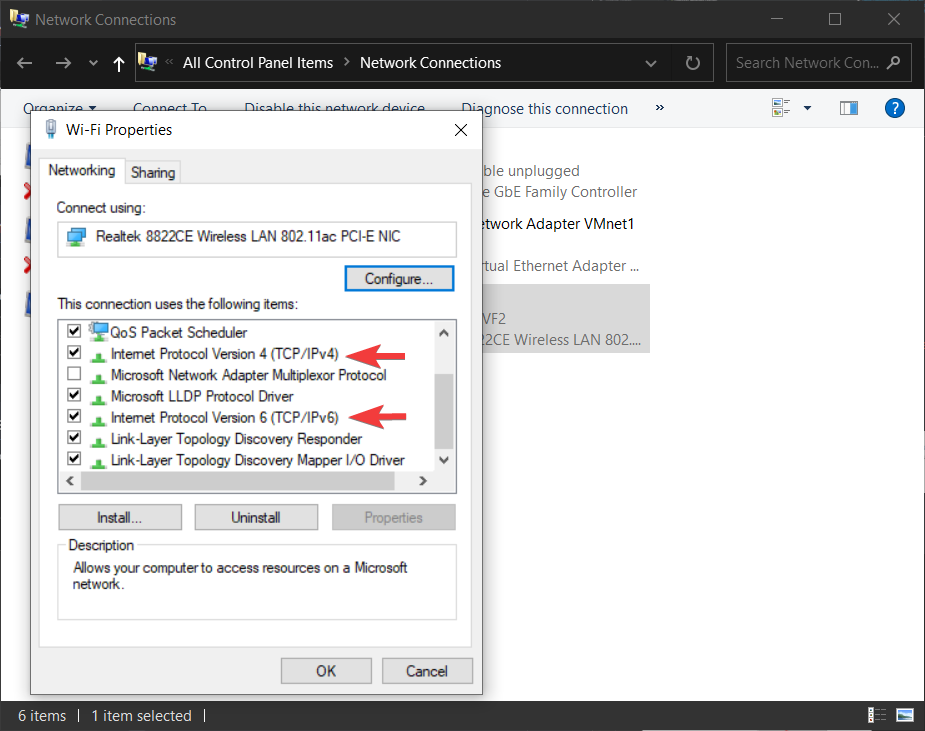Click the left arrow of horizontal scrollbar
The width and height of the screenshot is (925, 731).
point(70,480)
